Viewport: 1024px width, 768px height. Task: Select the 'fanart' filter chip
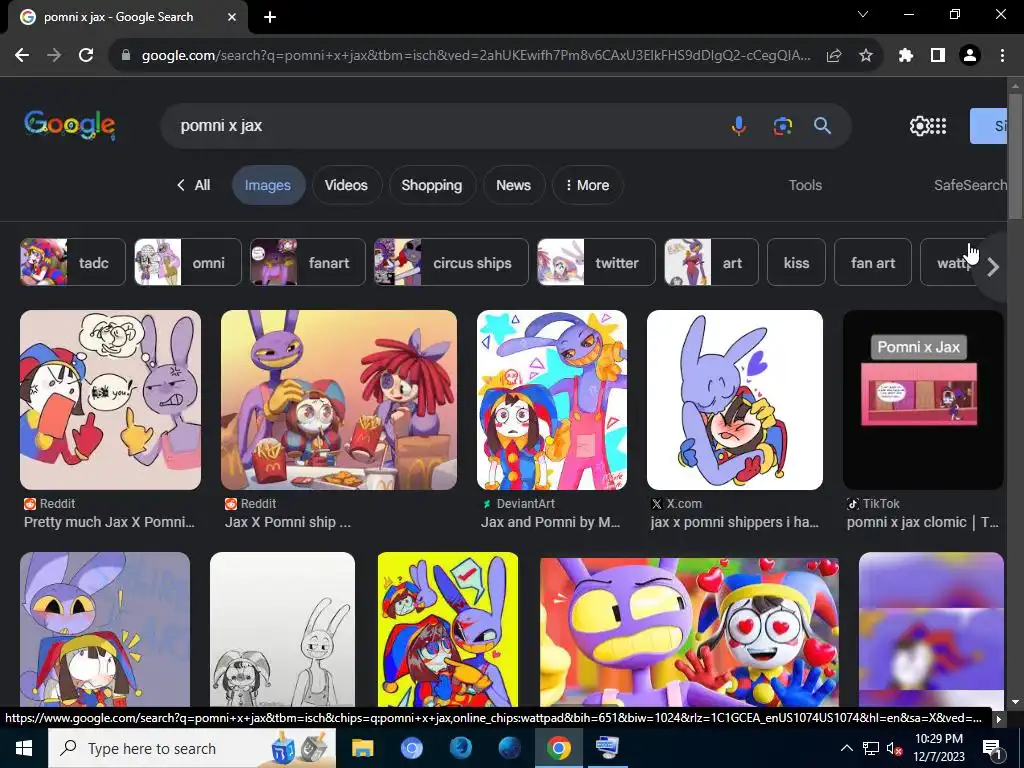point(308,263)
